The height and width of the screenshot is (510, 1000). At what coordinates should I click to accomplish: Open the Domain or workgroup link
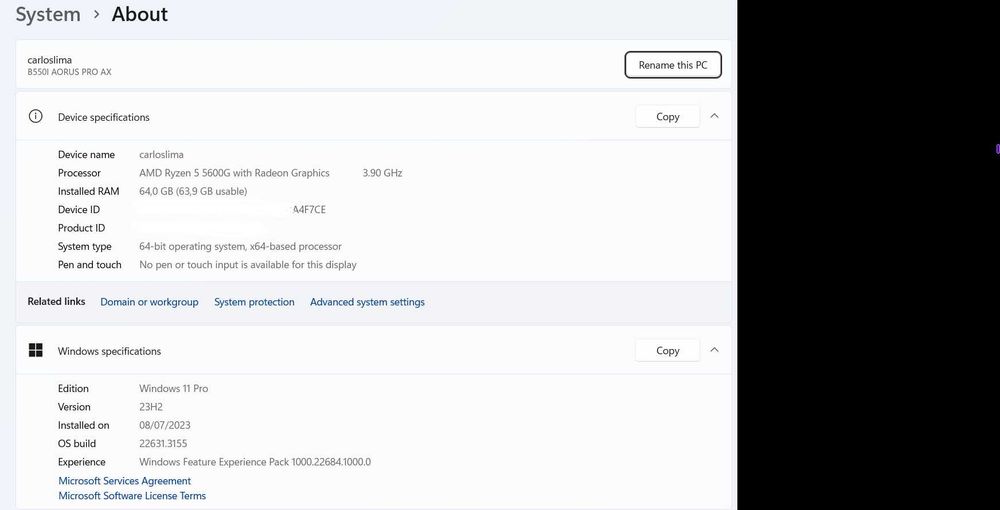149,302
